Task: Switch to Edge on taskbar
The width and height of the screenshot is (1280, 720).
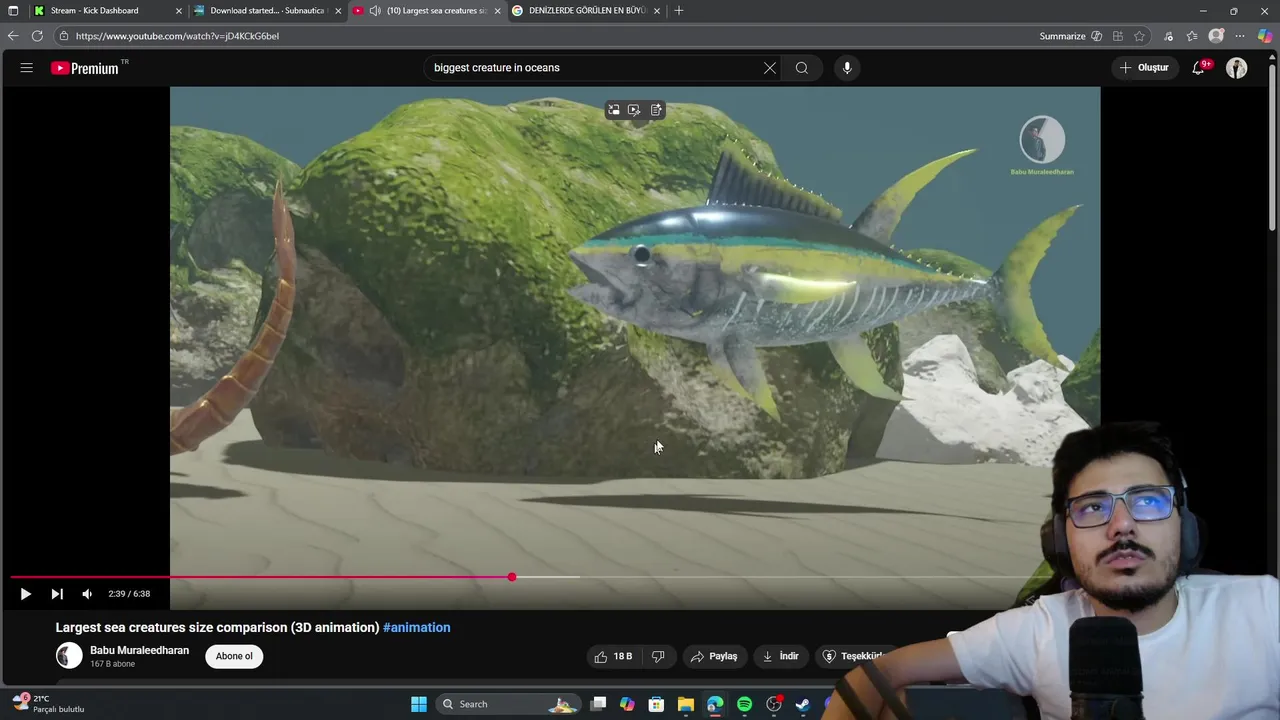Action: pos(715,704)
